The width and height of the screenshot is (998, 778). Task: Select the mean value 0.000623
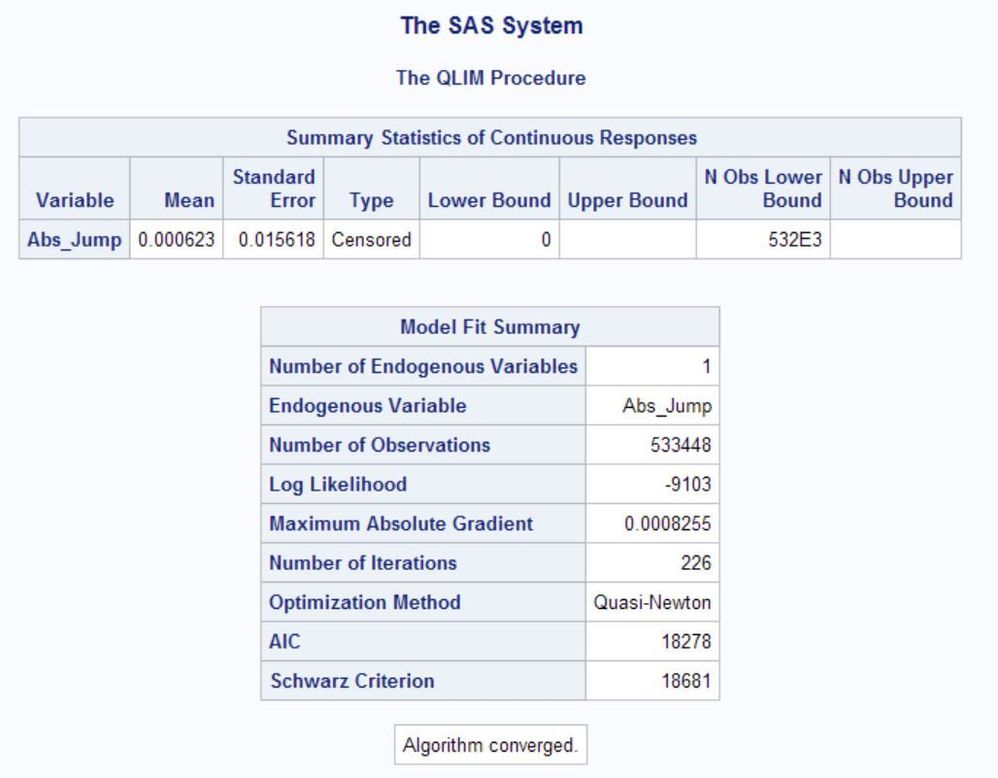coord(177,241)
